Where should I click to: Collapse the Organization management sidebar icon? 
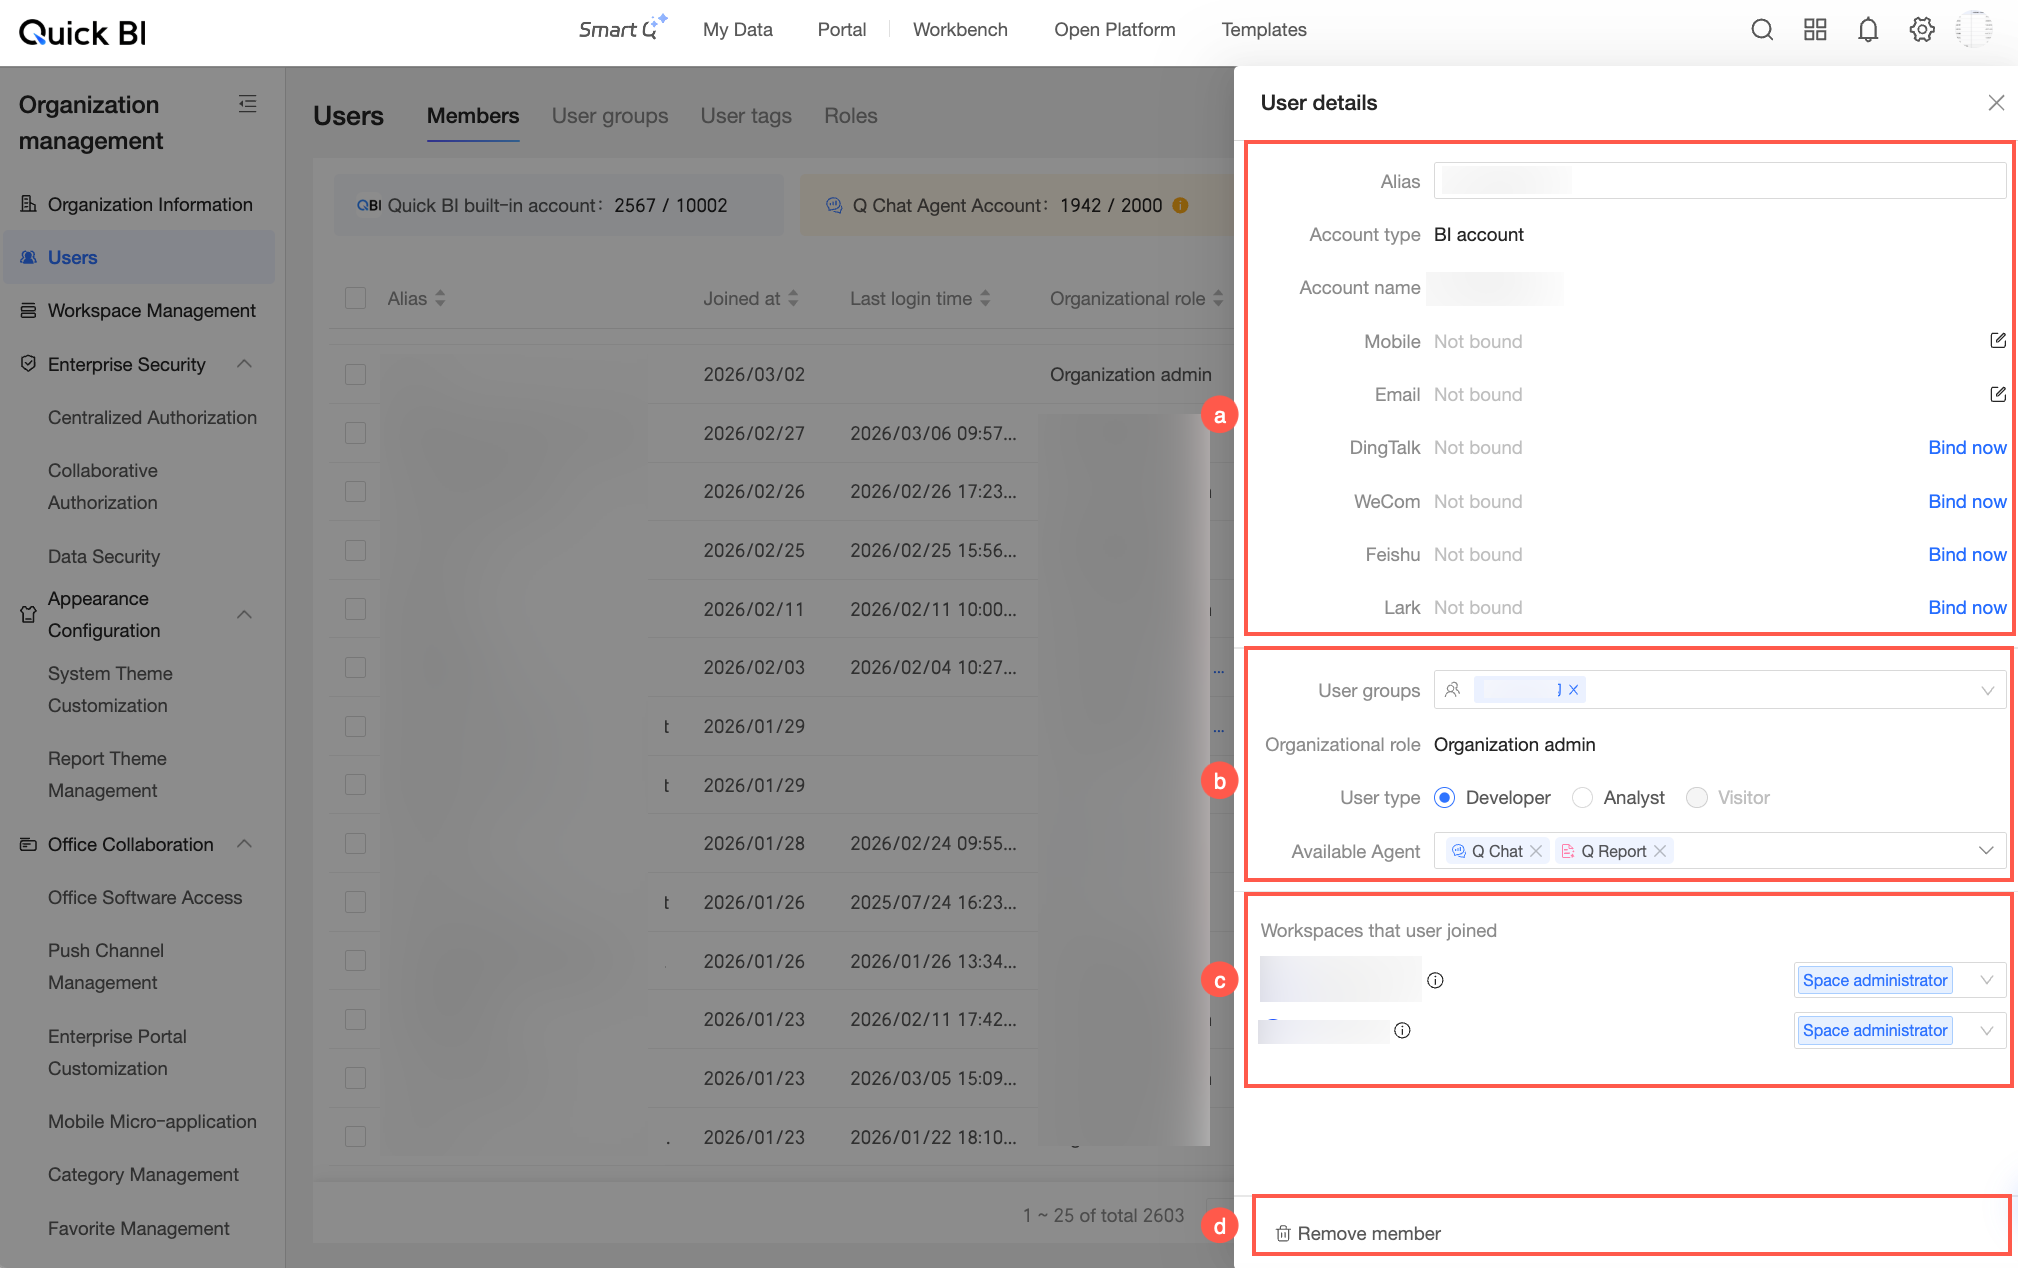(248, 104)
